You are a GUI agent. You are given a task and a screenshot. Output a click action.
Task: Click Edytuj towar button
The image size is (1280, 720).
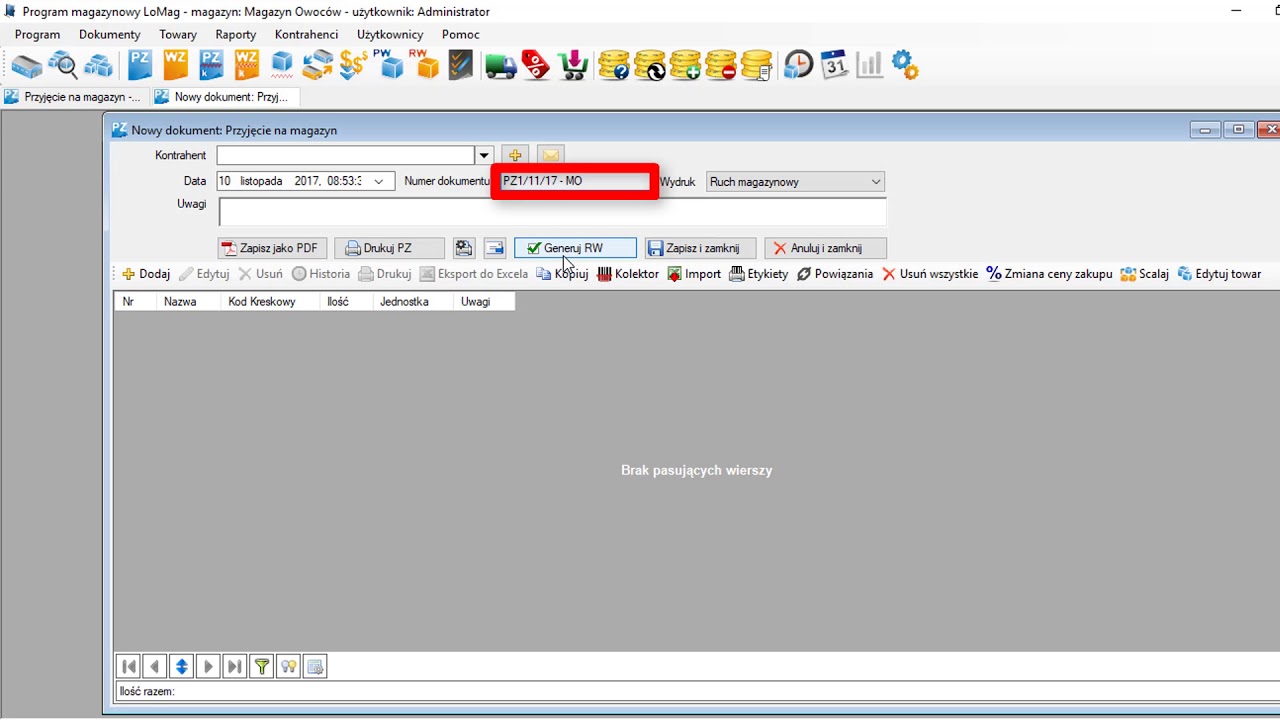coord(1220,274)
